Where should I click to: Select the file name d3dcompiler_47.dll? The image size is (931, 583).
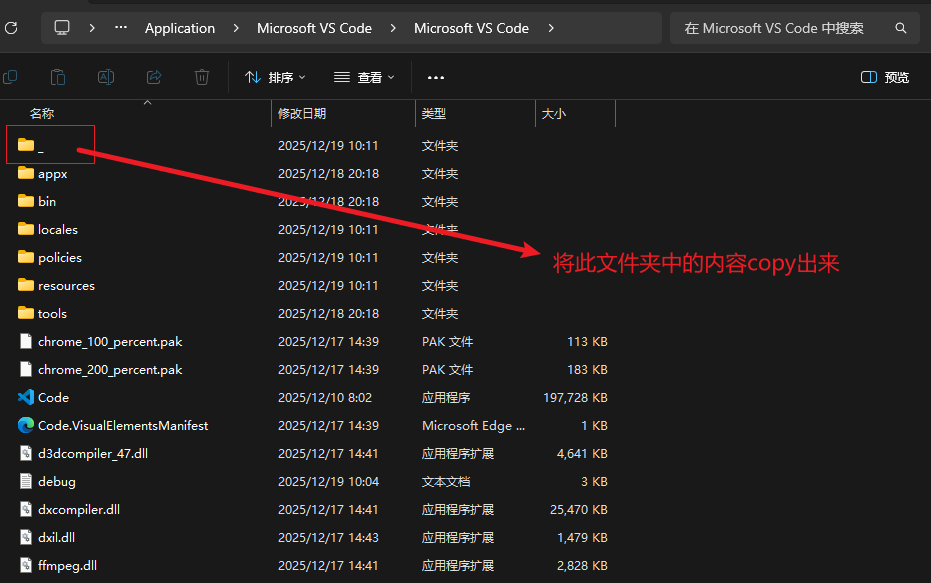[93, 454]
